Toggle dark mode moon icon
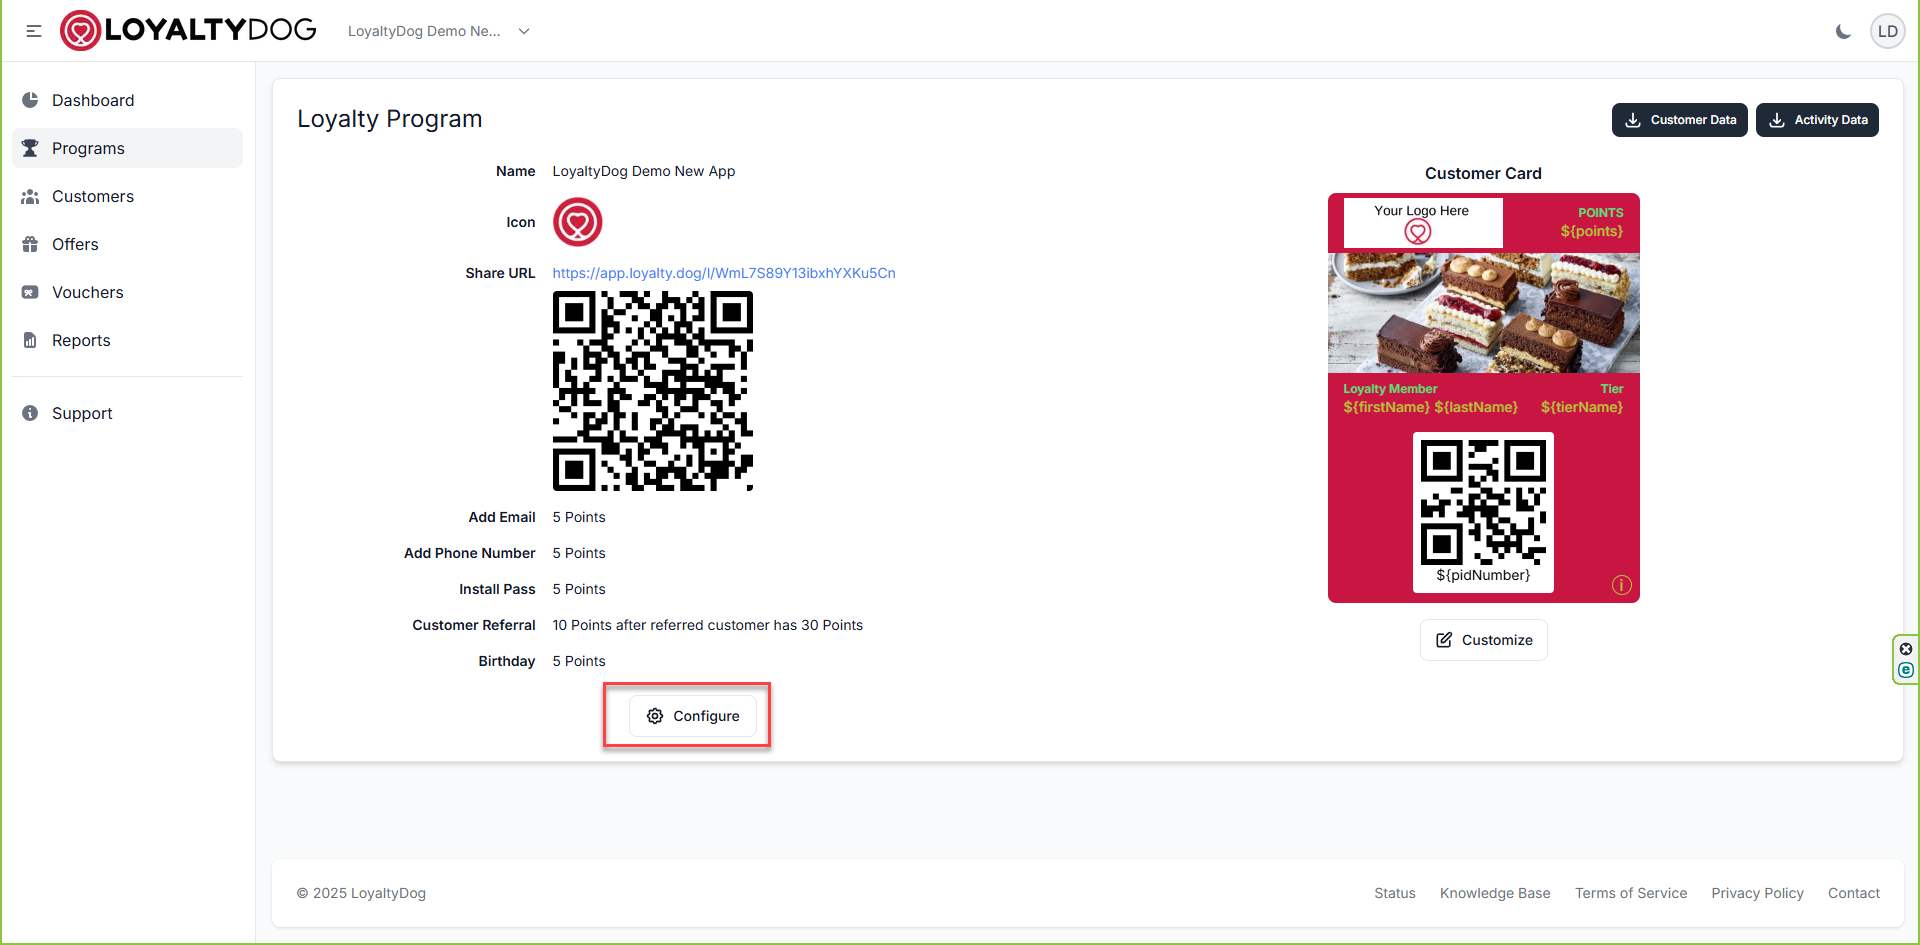Viewport: 1920px width, 945px height. (x=1843, y=31)
